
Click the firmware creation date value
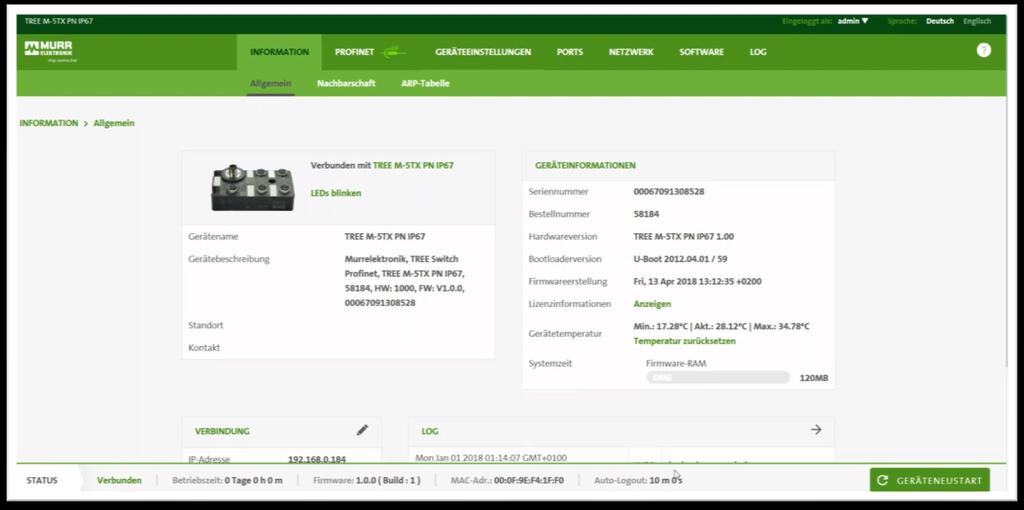coord(697,281)
